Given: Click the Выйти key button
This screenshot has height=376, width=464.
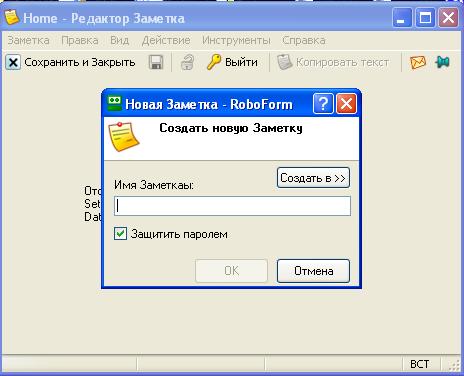Looking at the screenshot, I should click(x=232, y=62).
